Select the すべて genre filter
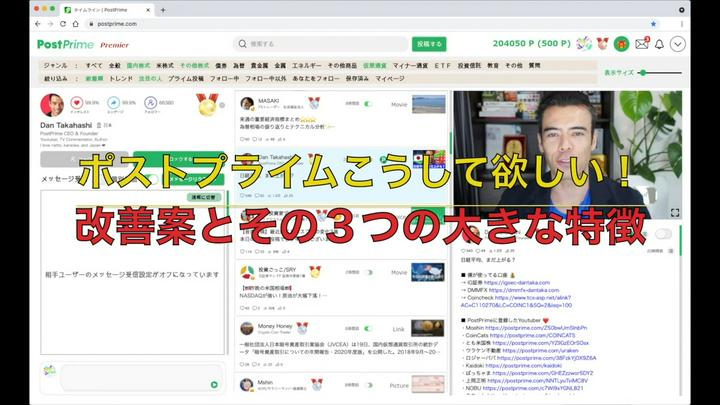Image resolution: width=720 pixels, height=405 pixels. pyautogui.click(x=94, y=66)
